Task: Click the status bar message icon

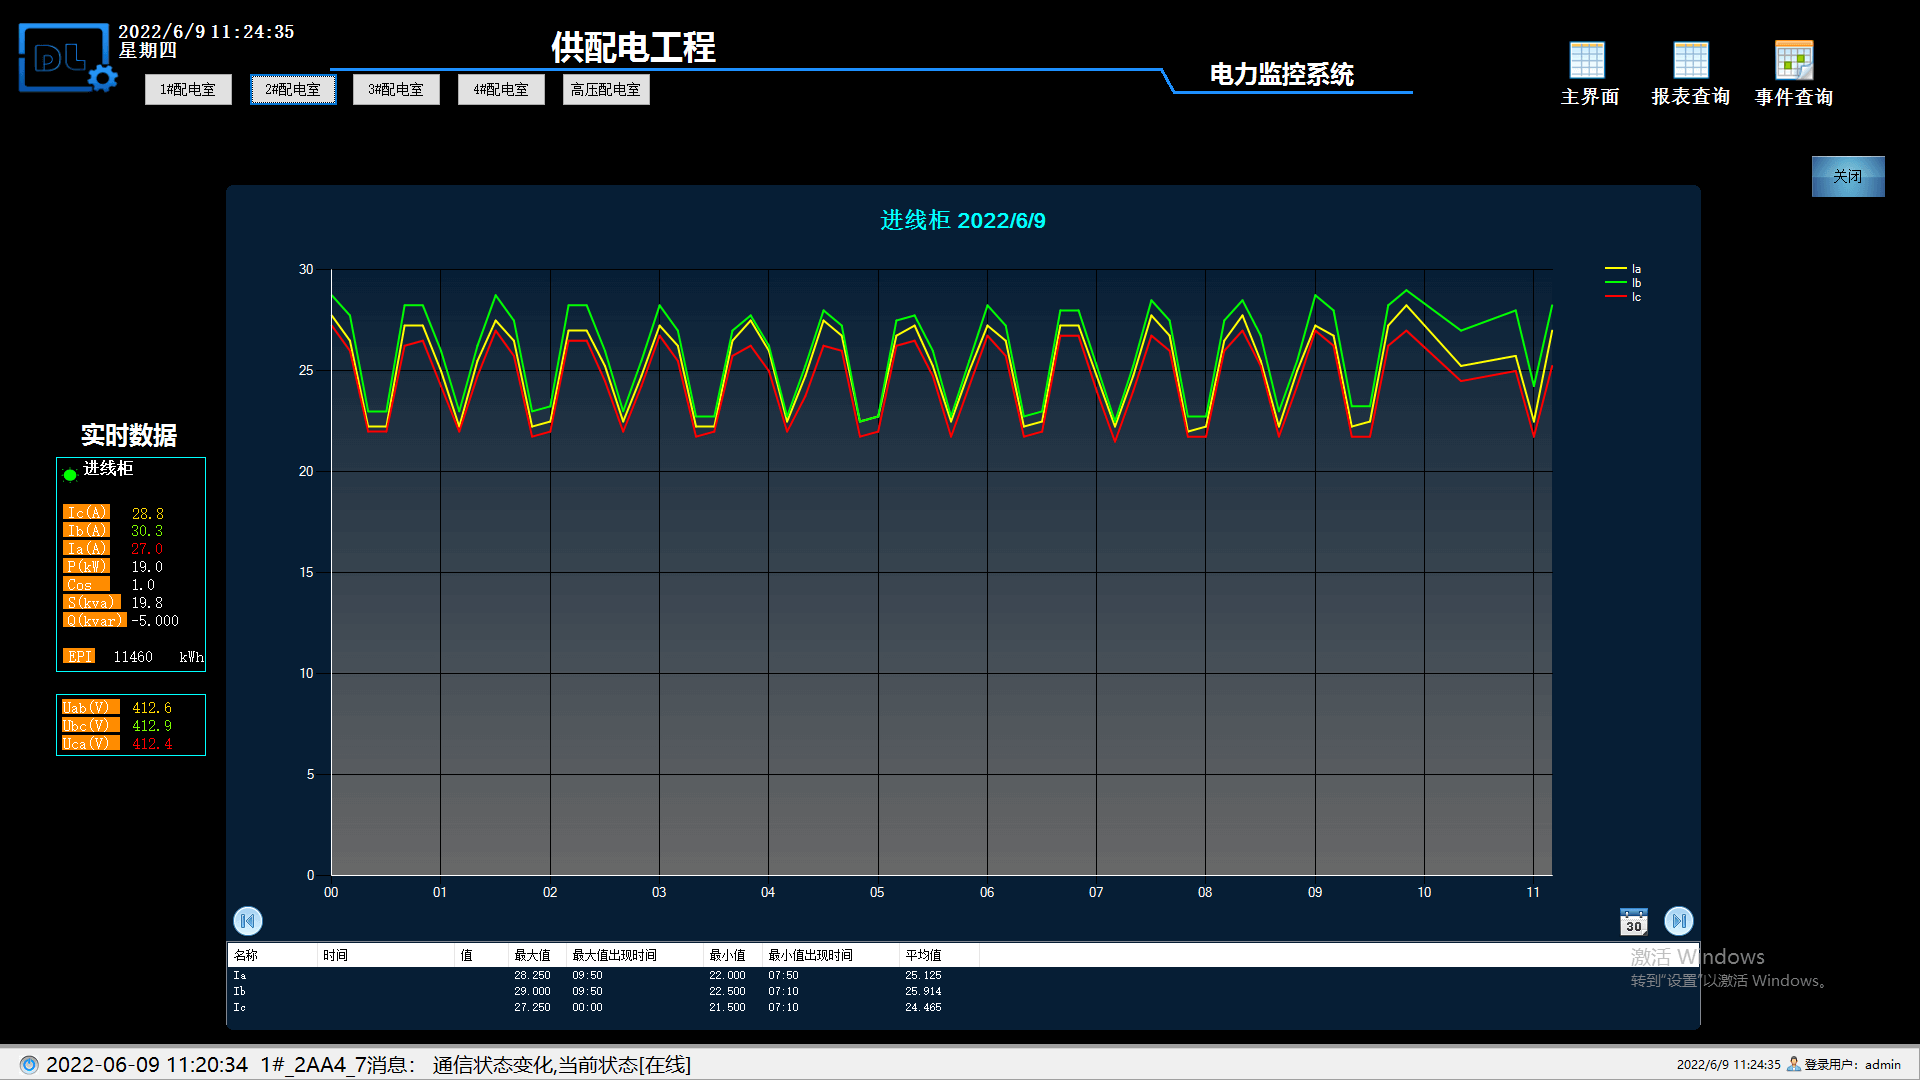Action: tap(29, 1064)
